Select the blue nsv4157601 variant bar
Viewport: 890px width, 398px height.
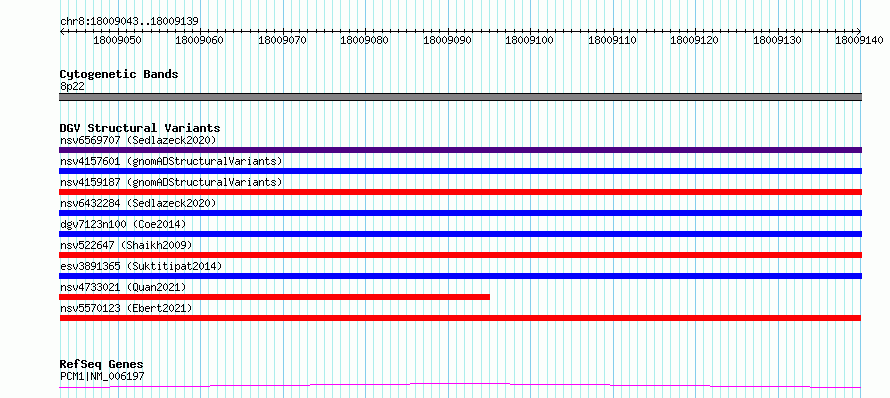(460, 171)
